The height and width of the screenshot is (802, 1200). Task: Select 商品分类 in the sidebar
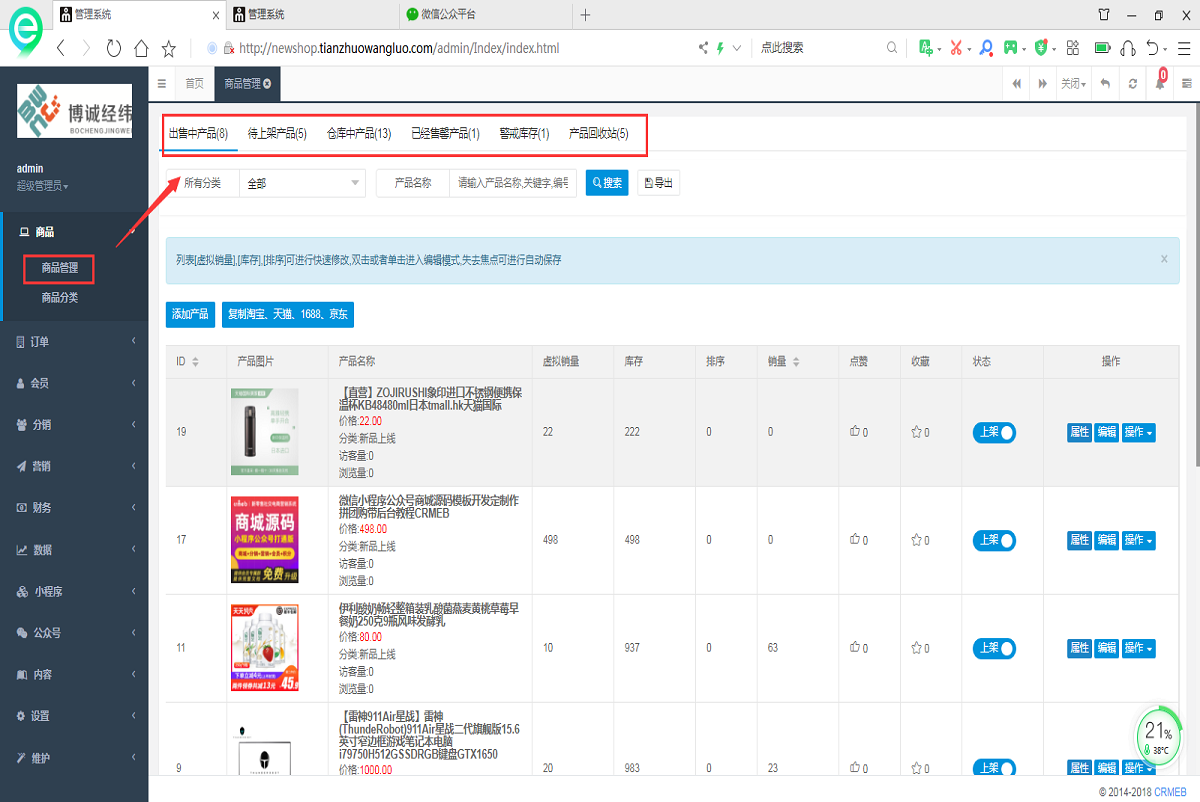tap(59, 297)
